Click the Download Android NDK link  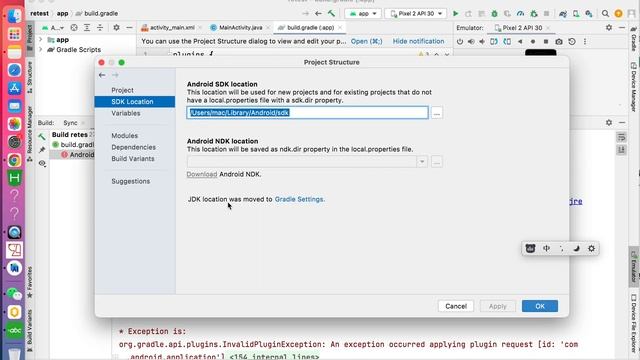pos(202,174)
